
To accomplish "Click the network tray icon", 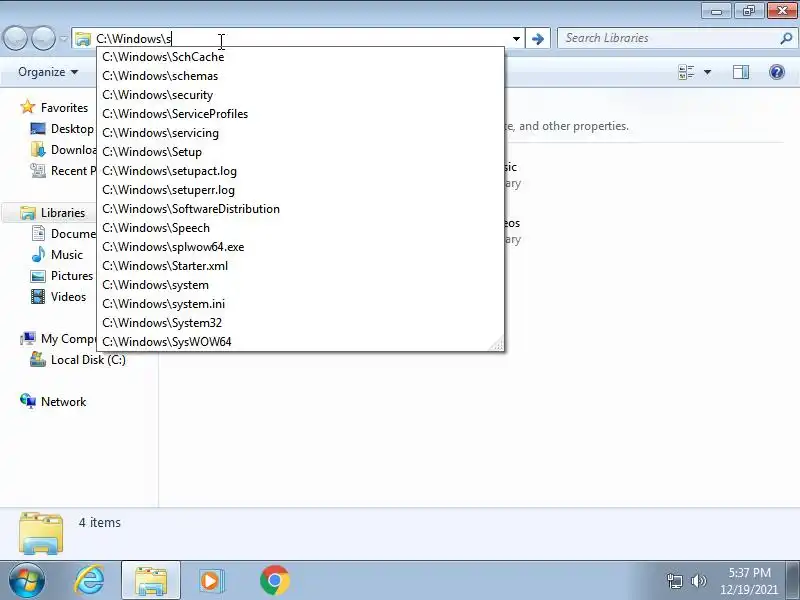I will 674,581.
